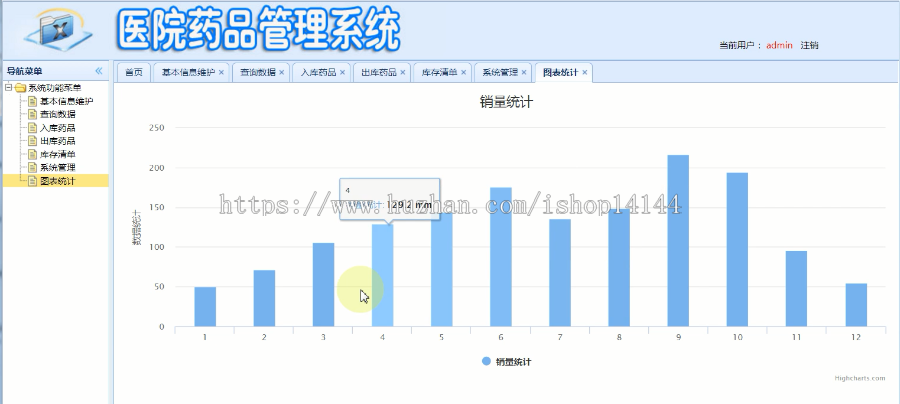Click the document icon beside 基本信息维护
This screenshot has height=404, width=900.
tap(33, 101)
